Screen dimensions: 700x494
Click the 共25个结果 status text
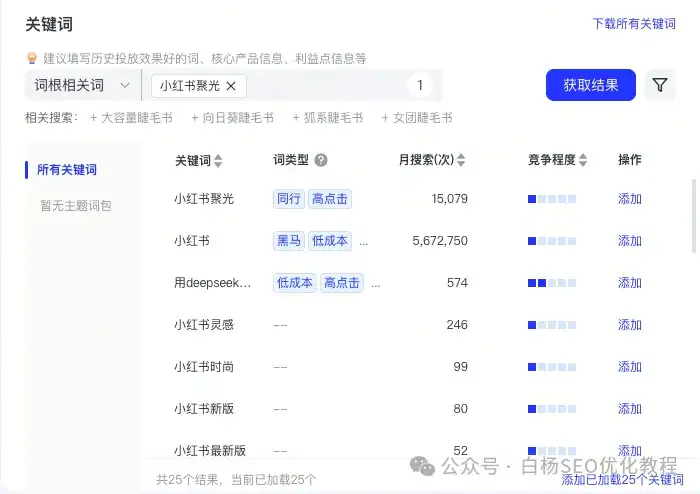point(237,480)
